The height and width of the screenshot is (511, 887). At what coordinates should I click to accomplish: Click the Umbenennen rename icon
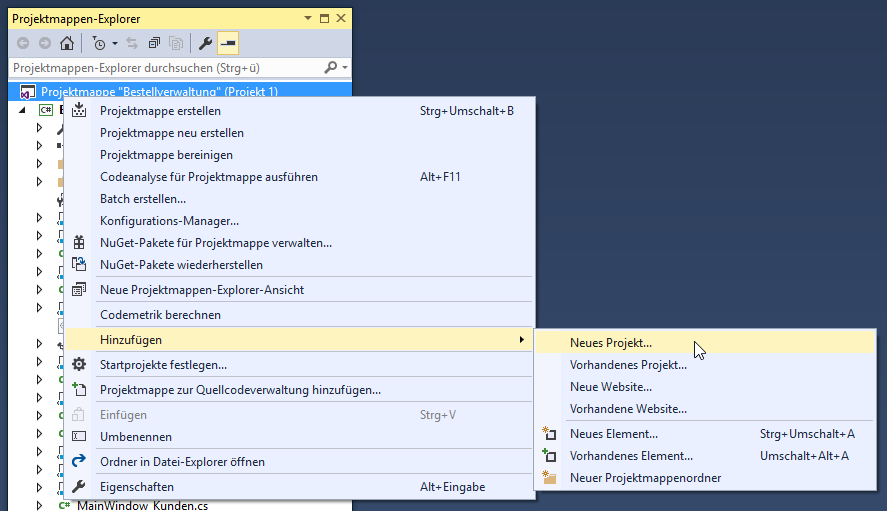[79, 436]
